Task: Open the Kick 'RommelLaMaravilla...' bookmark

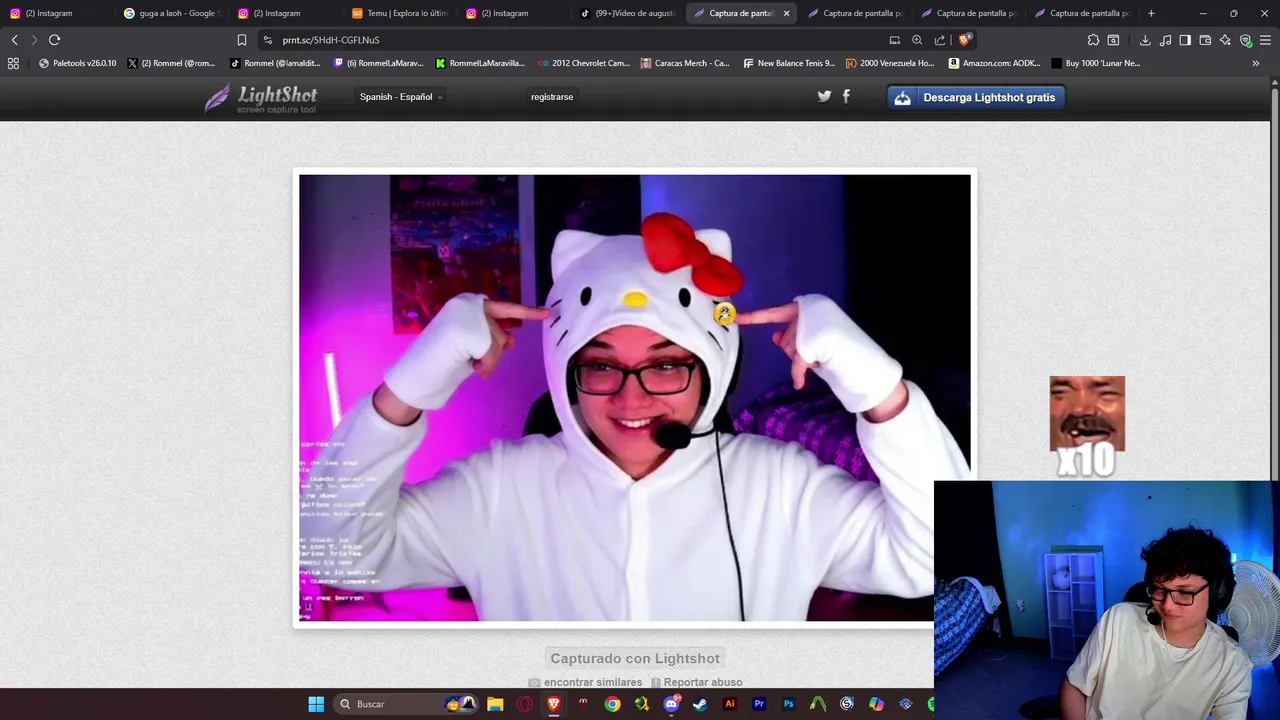Action: 480,63
